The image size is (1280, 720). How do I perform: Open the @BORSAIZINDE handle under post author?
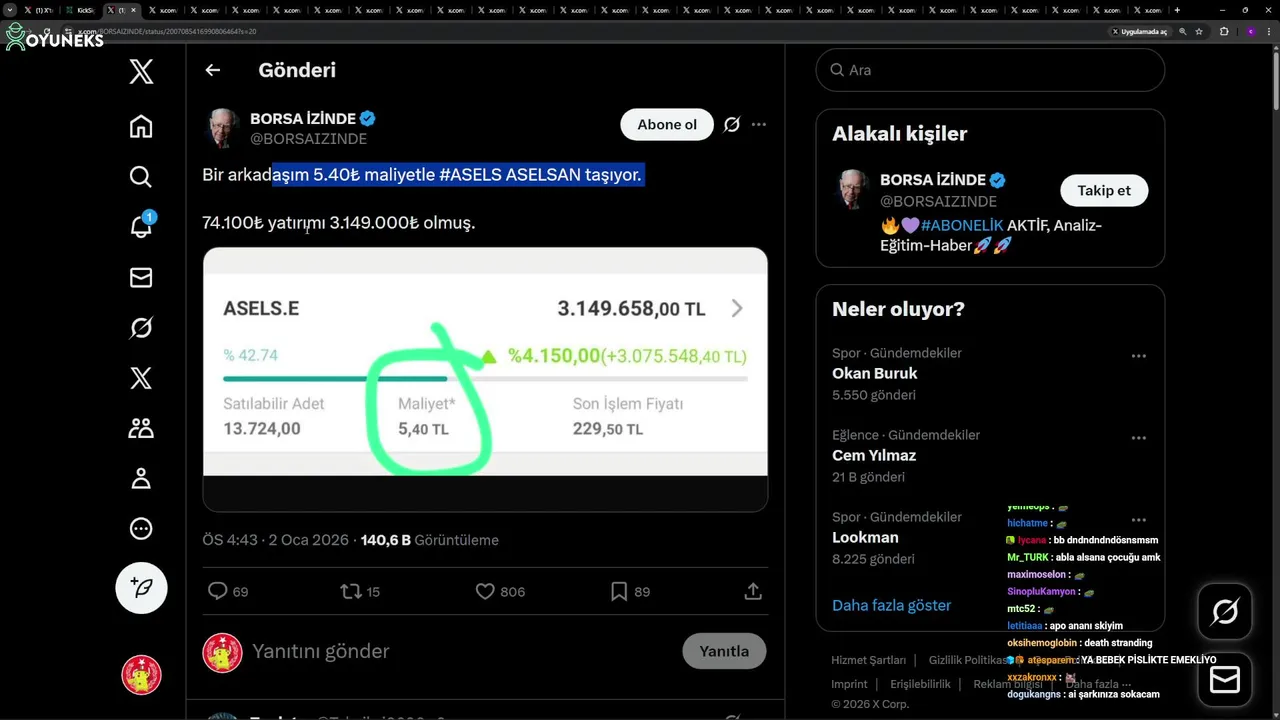(308, 139)
